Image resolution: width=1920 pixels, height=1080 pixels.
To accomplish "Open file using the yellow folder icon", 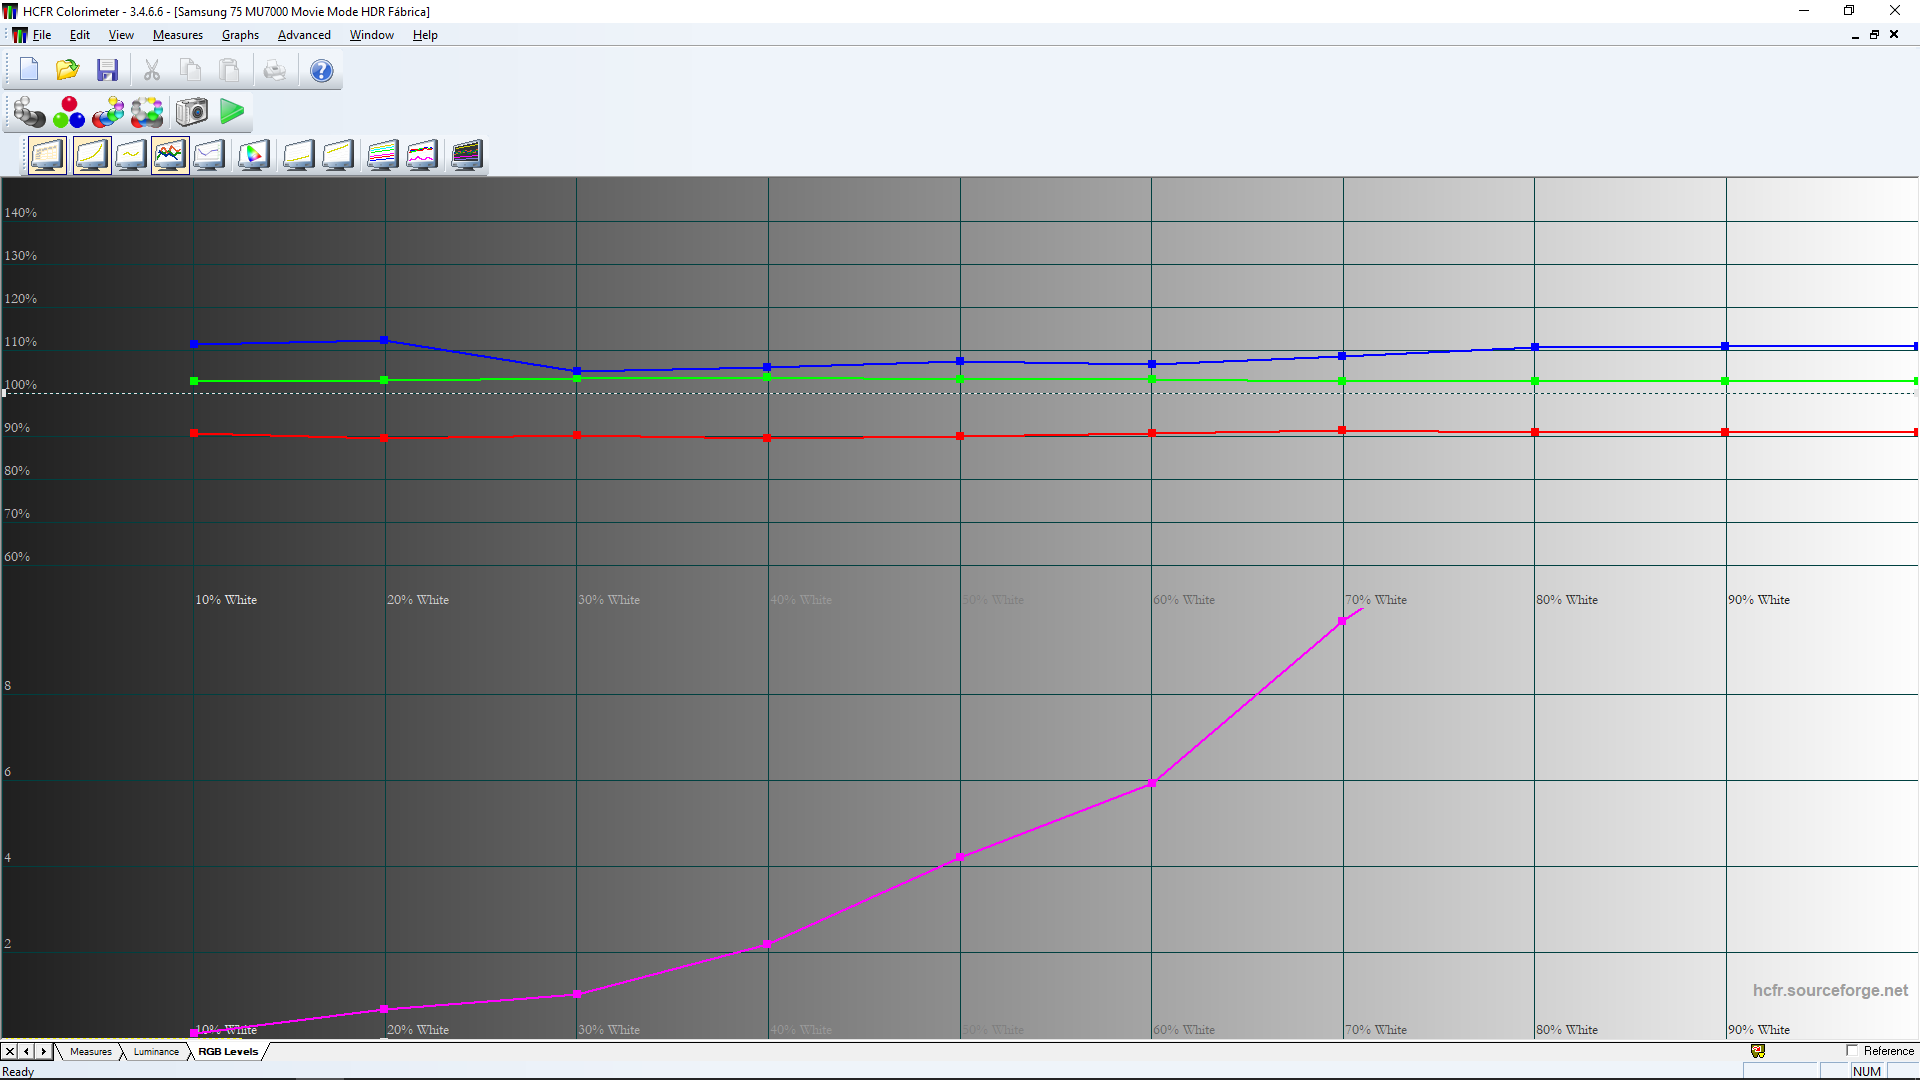I will click(68, 70).
